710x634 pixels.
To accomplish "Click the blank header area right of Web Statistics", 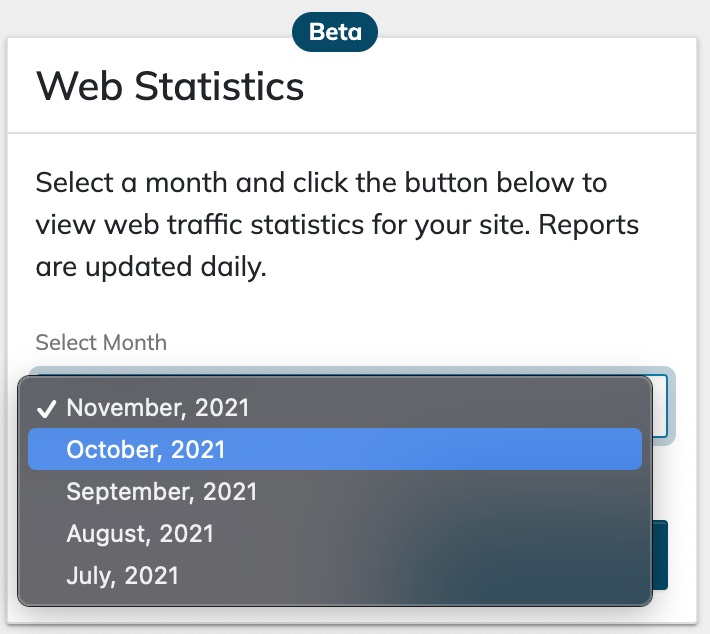I will (x=500, y=86).
